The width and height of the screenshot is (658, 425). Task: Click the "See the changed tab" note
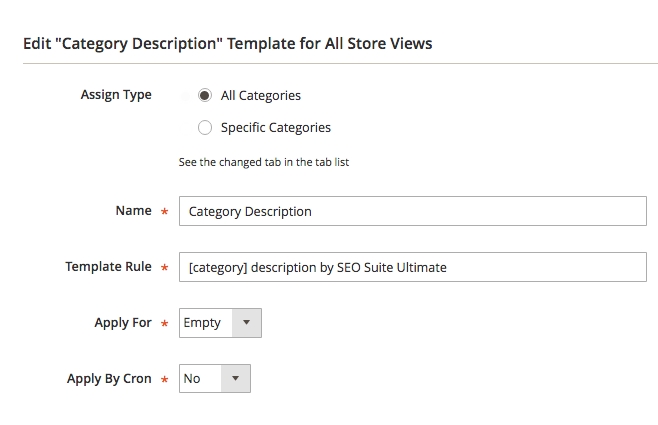[263, 162]
